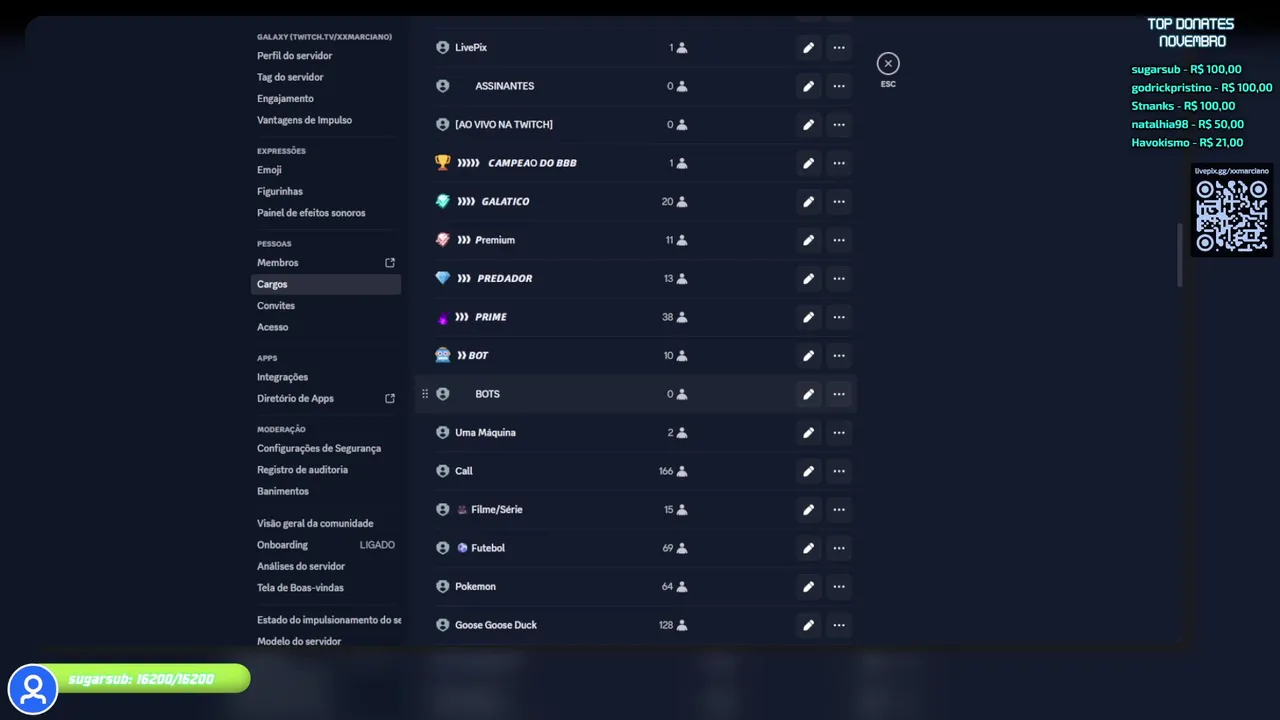
Task: Click the external link icon beside Membros
Action: coord(390,263)
